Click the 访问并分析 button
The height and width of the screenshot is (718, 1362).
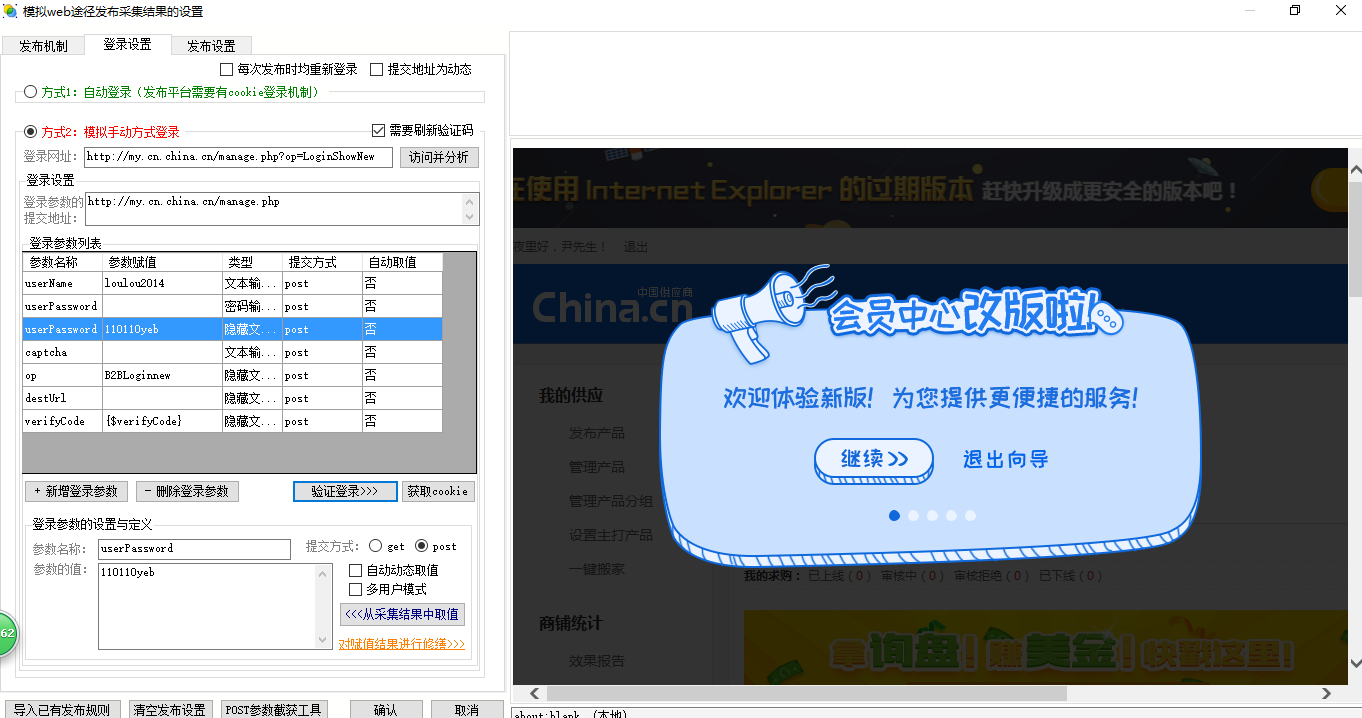tap(439, 157)
